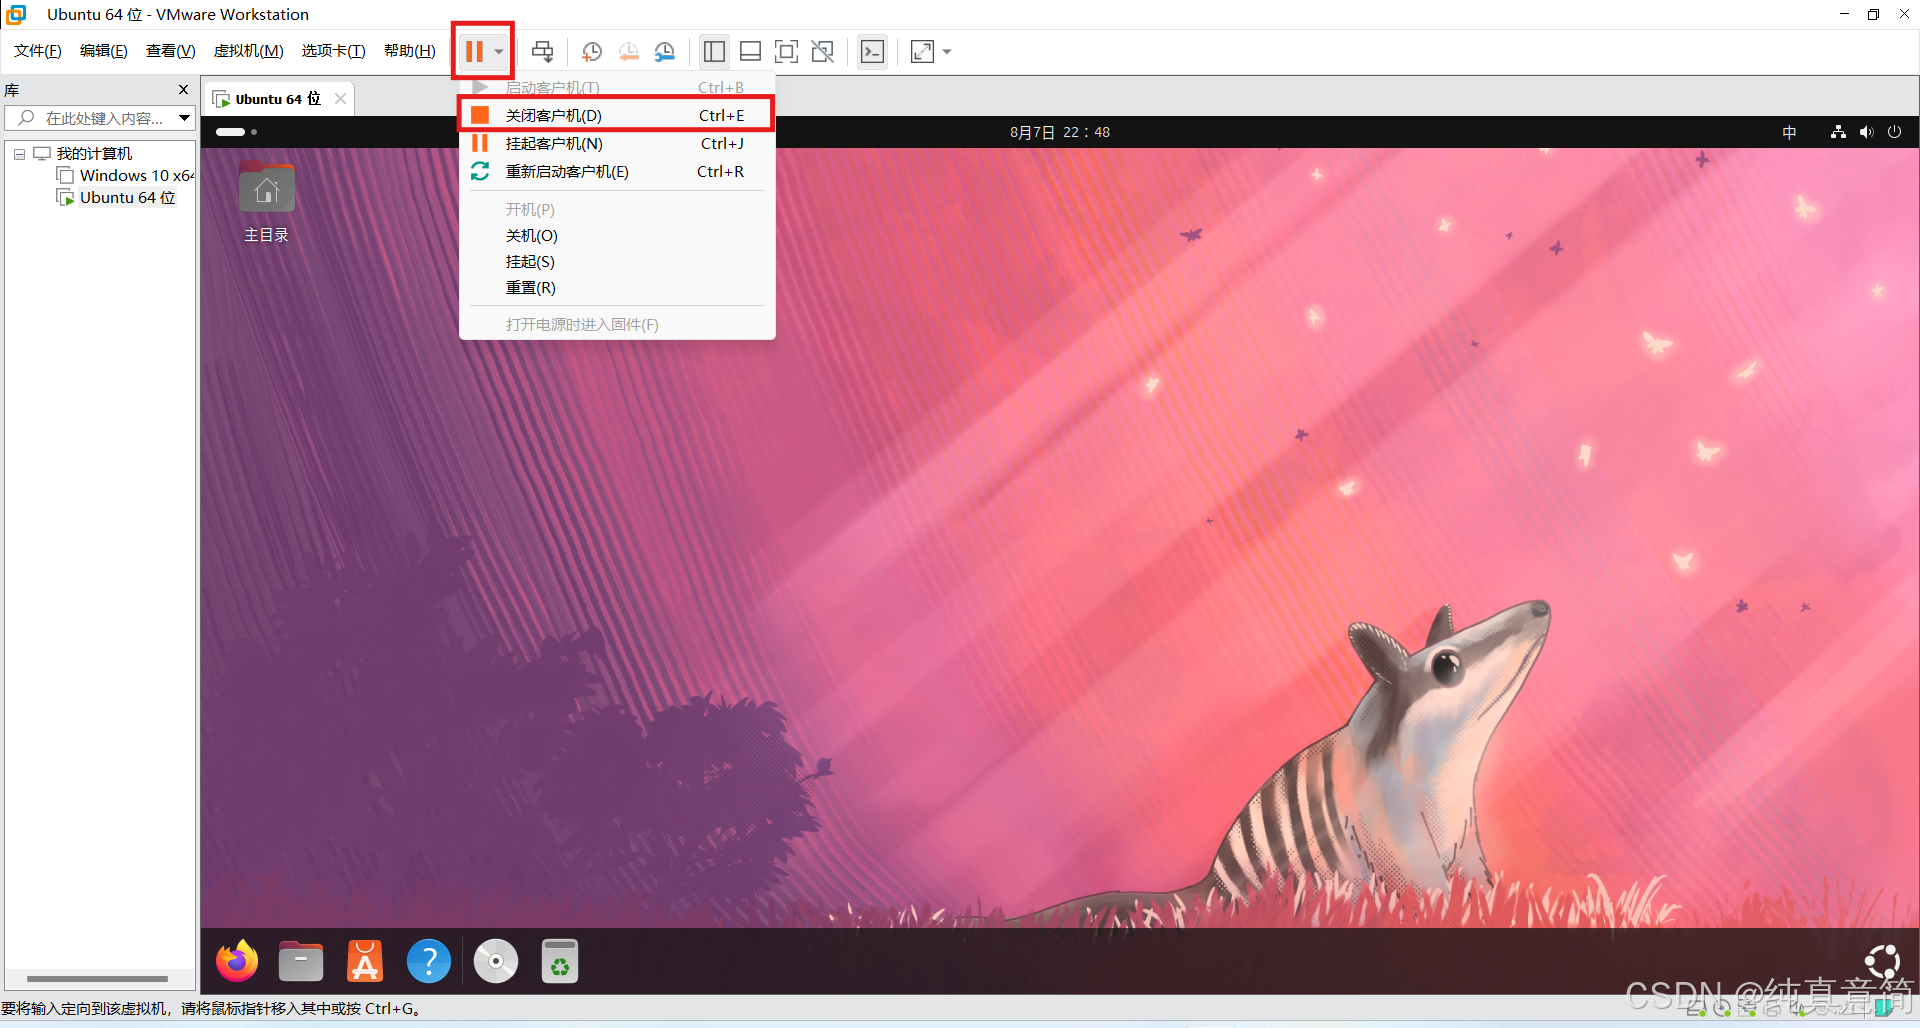Click the orange pause/suspend toolbar button

pyautogui.click(x=474, y=51)
